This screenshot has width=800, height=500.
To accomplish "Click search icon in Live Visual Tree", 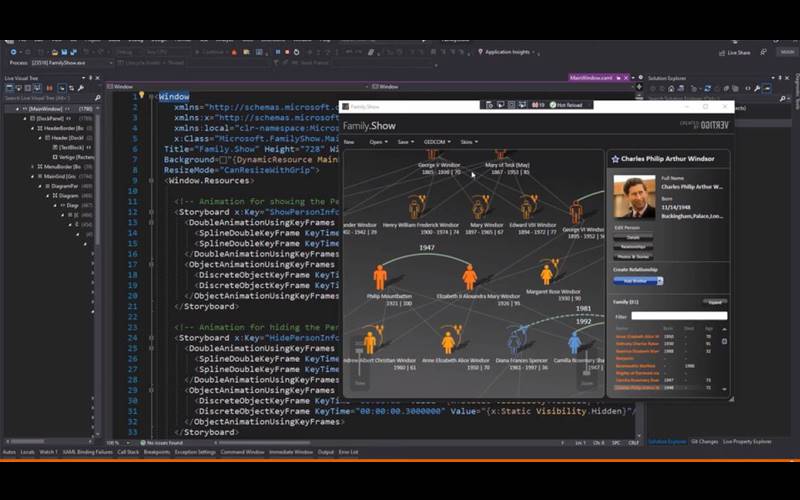I will pyautogui.click(x=98, y=98).
